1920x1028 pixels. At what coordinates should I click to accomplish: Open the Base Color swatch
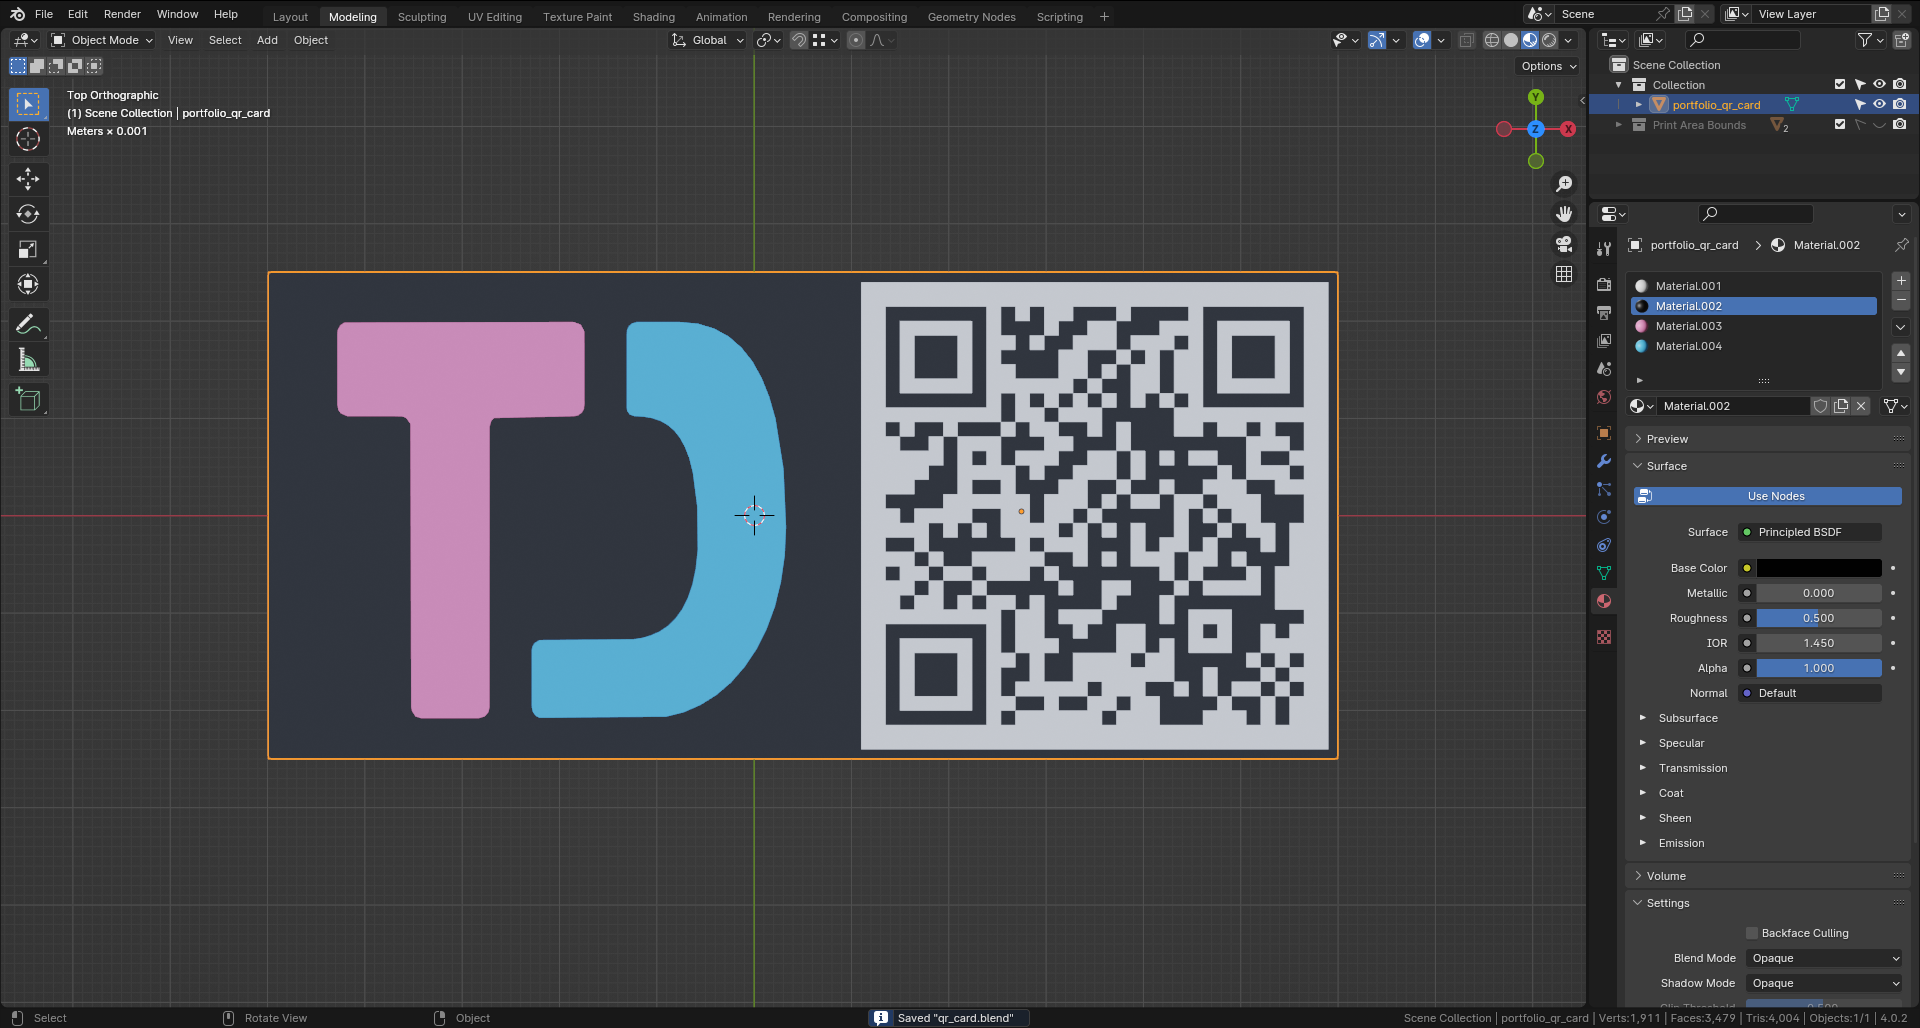(x=1818, y=567)
